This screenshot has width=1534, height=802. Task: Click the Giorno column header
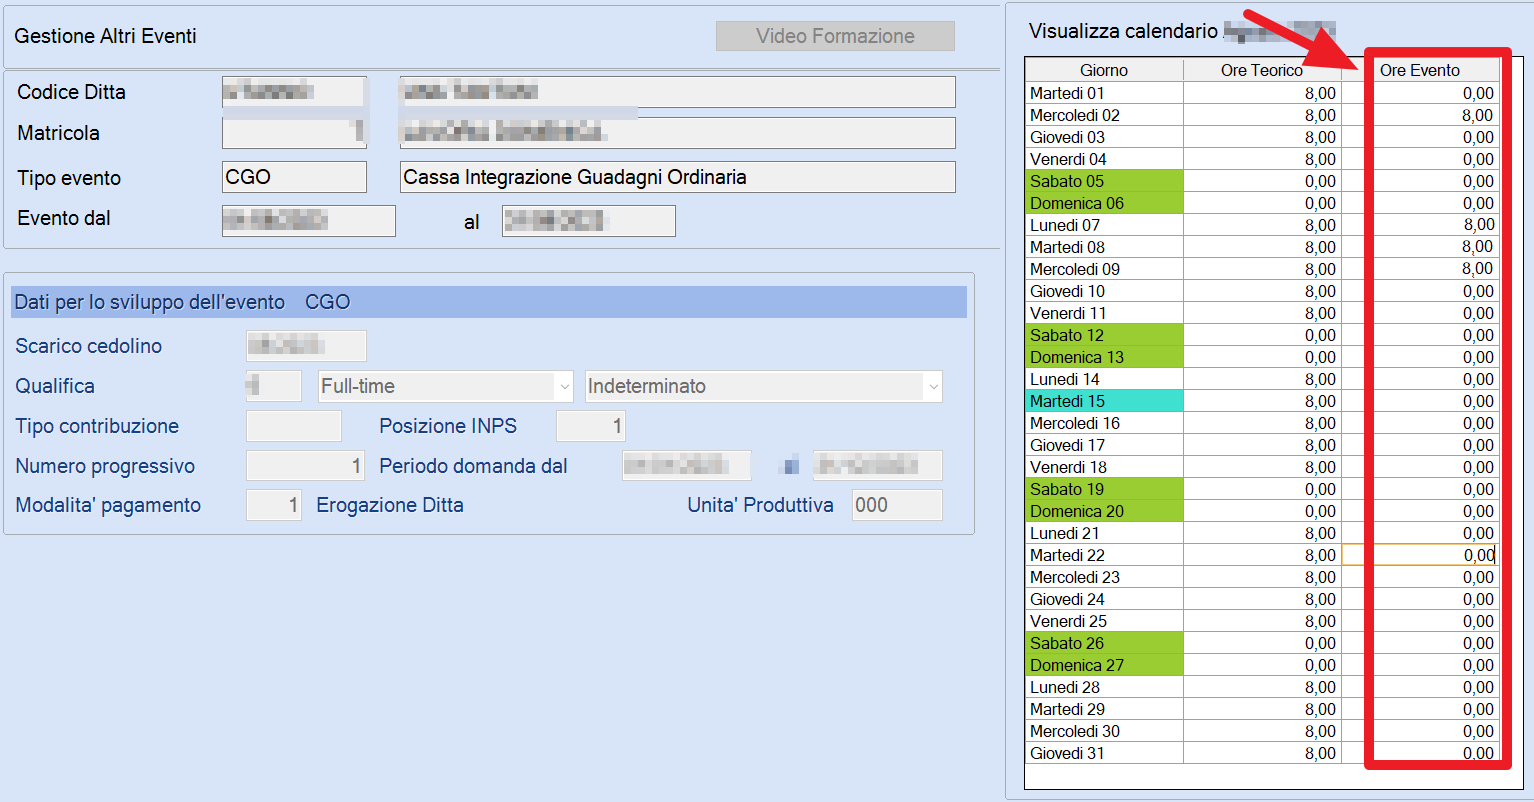(x=1104, y=70)
